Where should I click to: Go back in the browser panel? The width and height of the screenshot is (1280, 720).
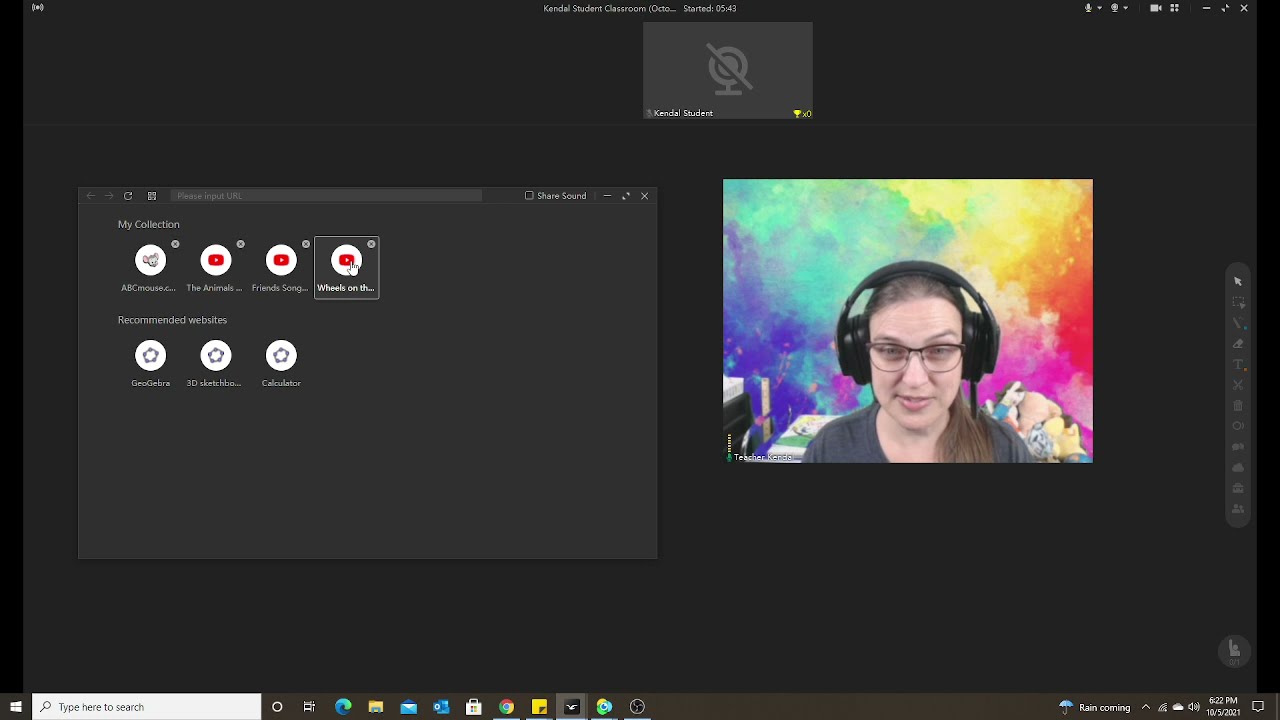(x=90, y=196)
